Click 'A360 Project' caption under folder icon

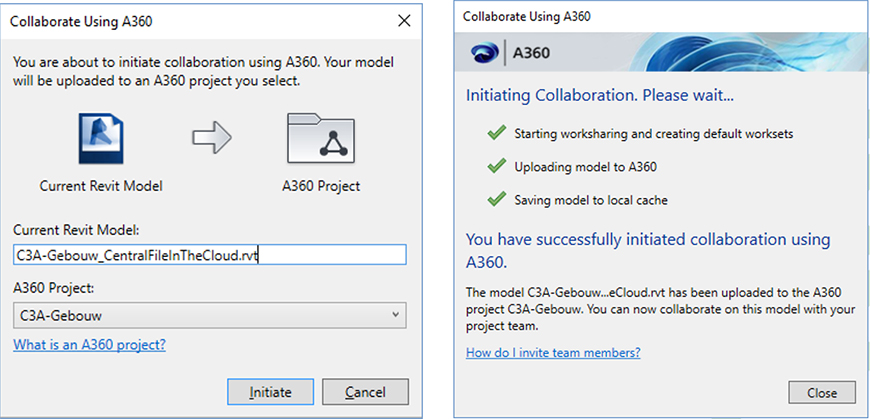321,186
